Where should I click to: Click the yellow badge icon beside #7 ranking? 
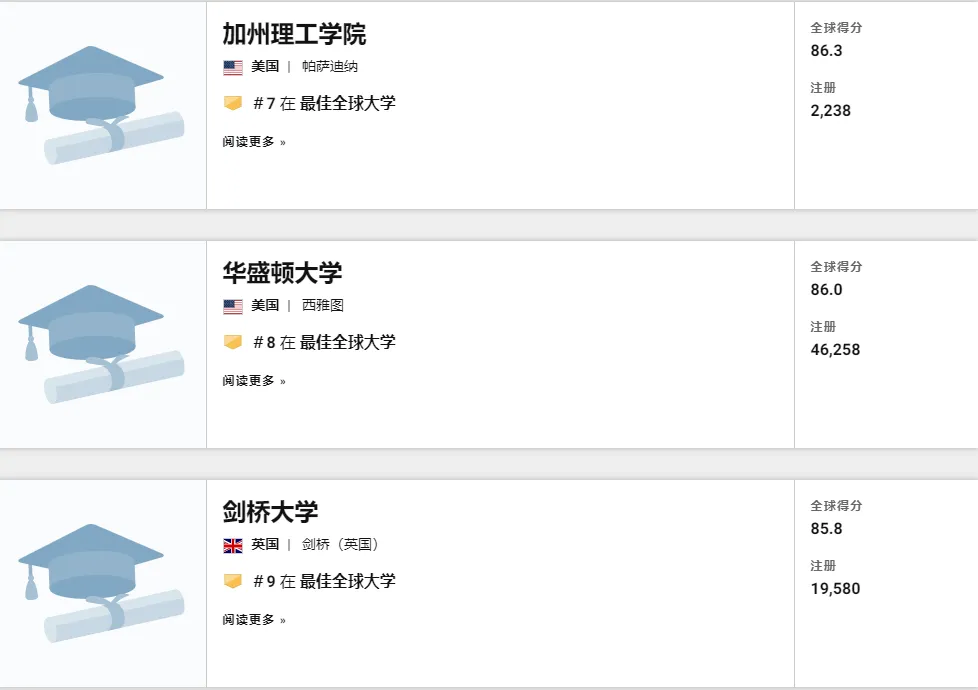[x=233, y=103]
